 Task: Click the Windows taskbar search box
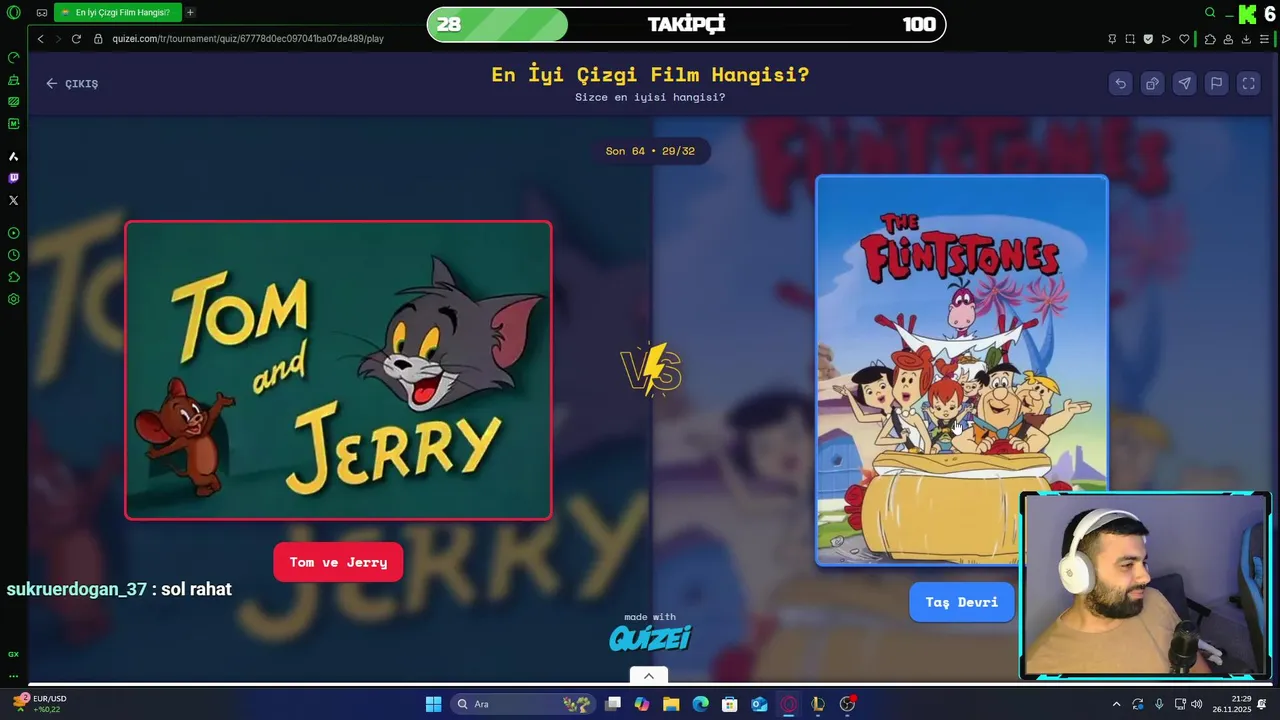coord(522,704)
